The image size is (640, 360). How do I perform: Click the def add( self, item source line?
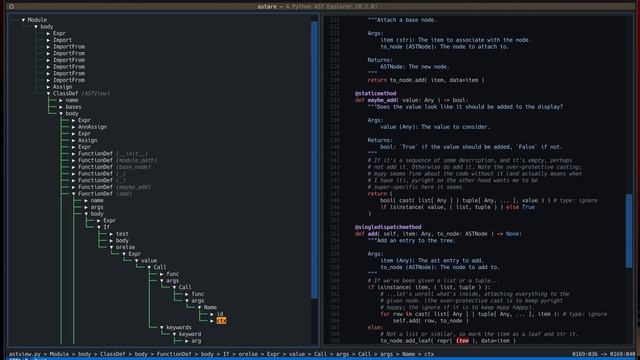[x=438, y=234]
